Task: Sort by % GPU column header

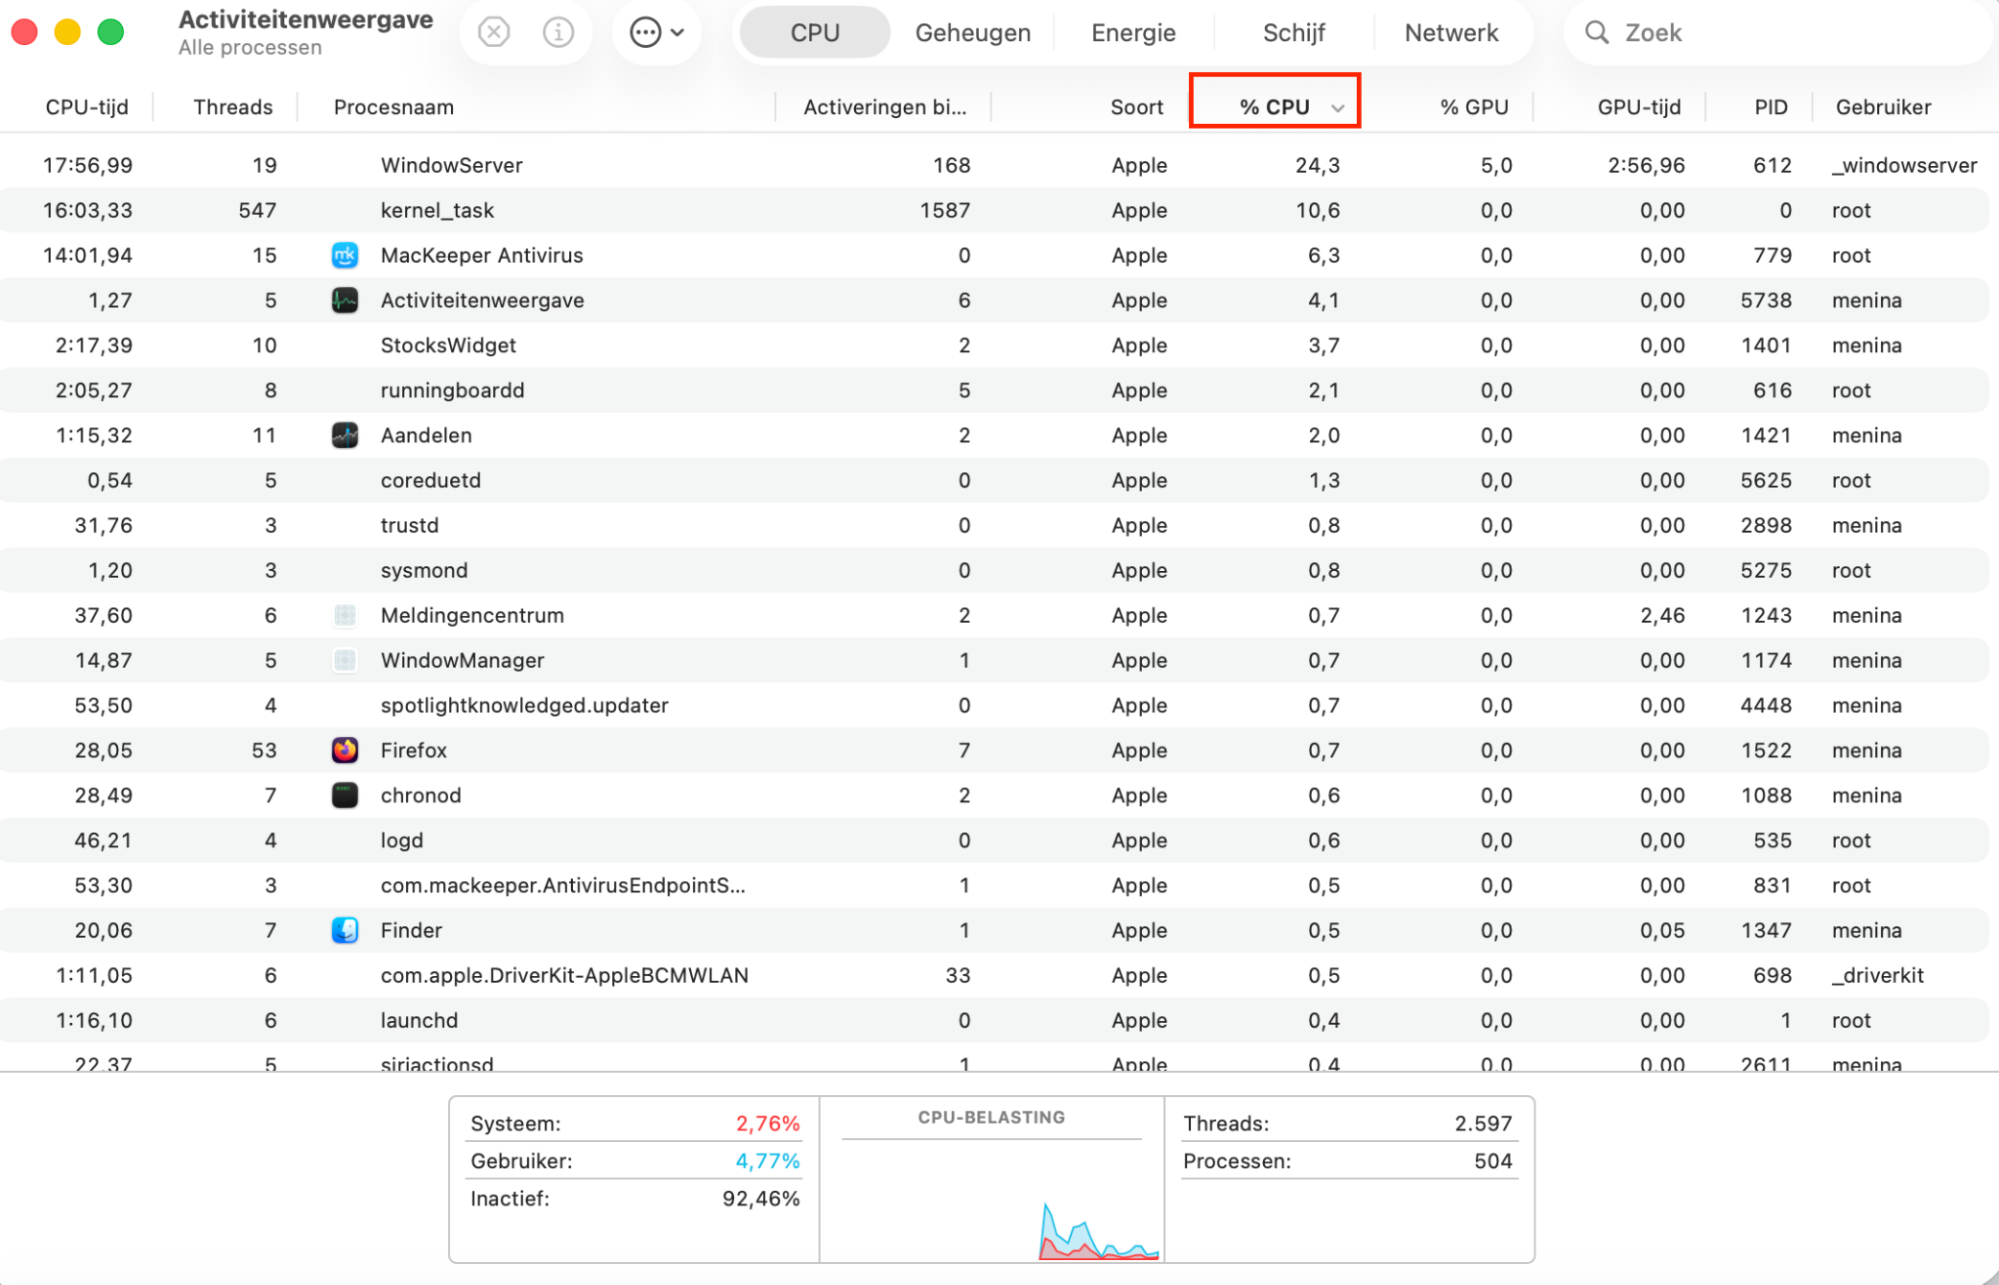Action: 1474,107
